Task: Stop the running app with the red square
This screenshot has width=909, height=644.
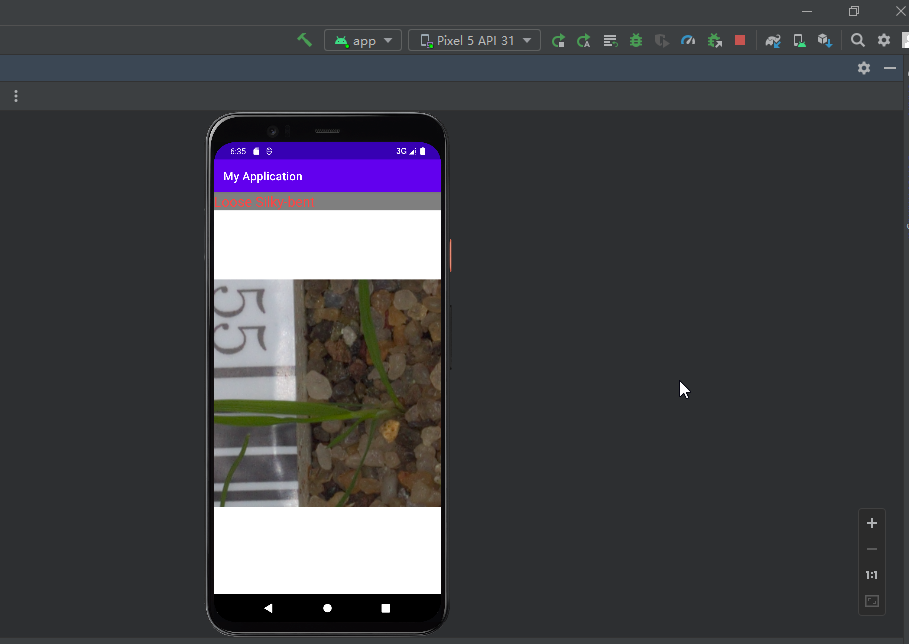Action: [x=740, y=40]
